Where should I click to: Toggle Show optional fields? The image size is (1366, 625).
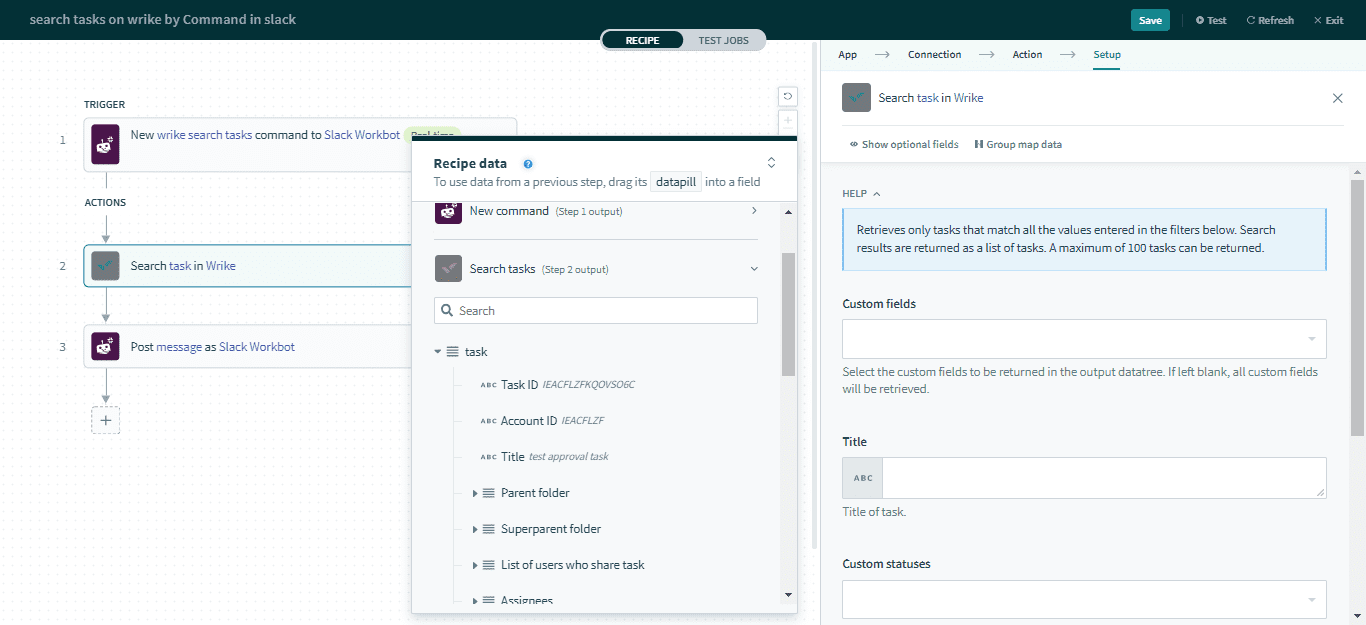(904, 144)
